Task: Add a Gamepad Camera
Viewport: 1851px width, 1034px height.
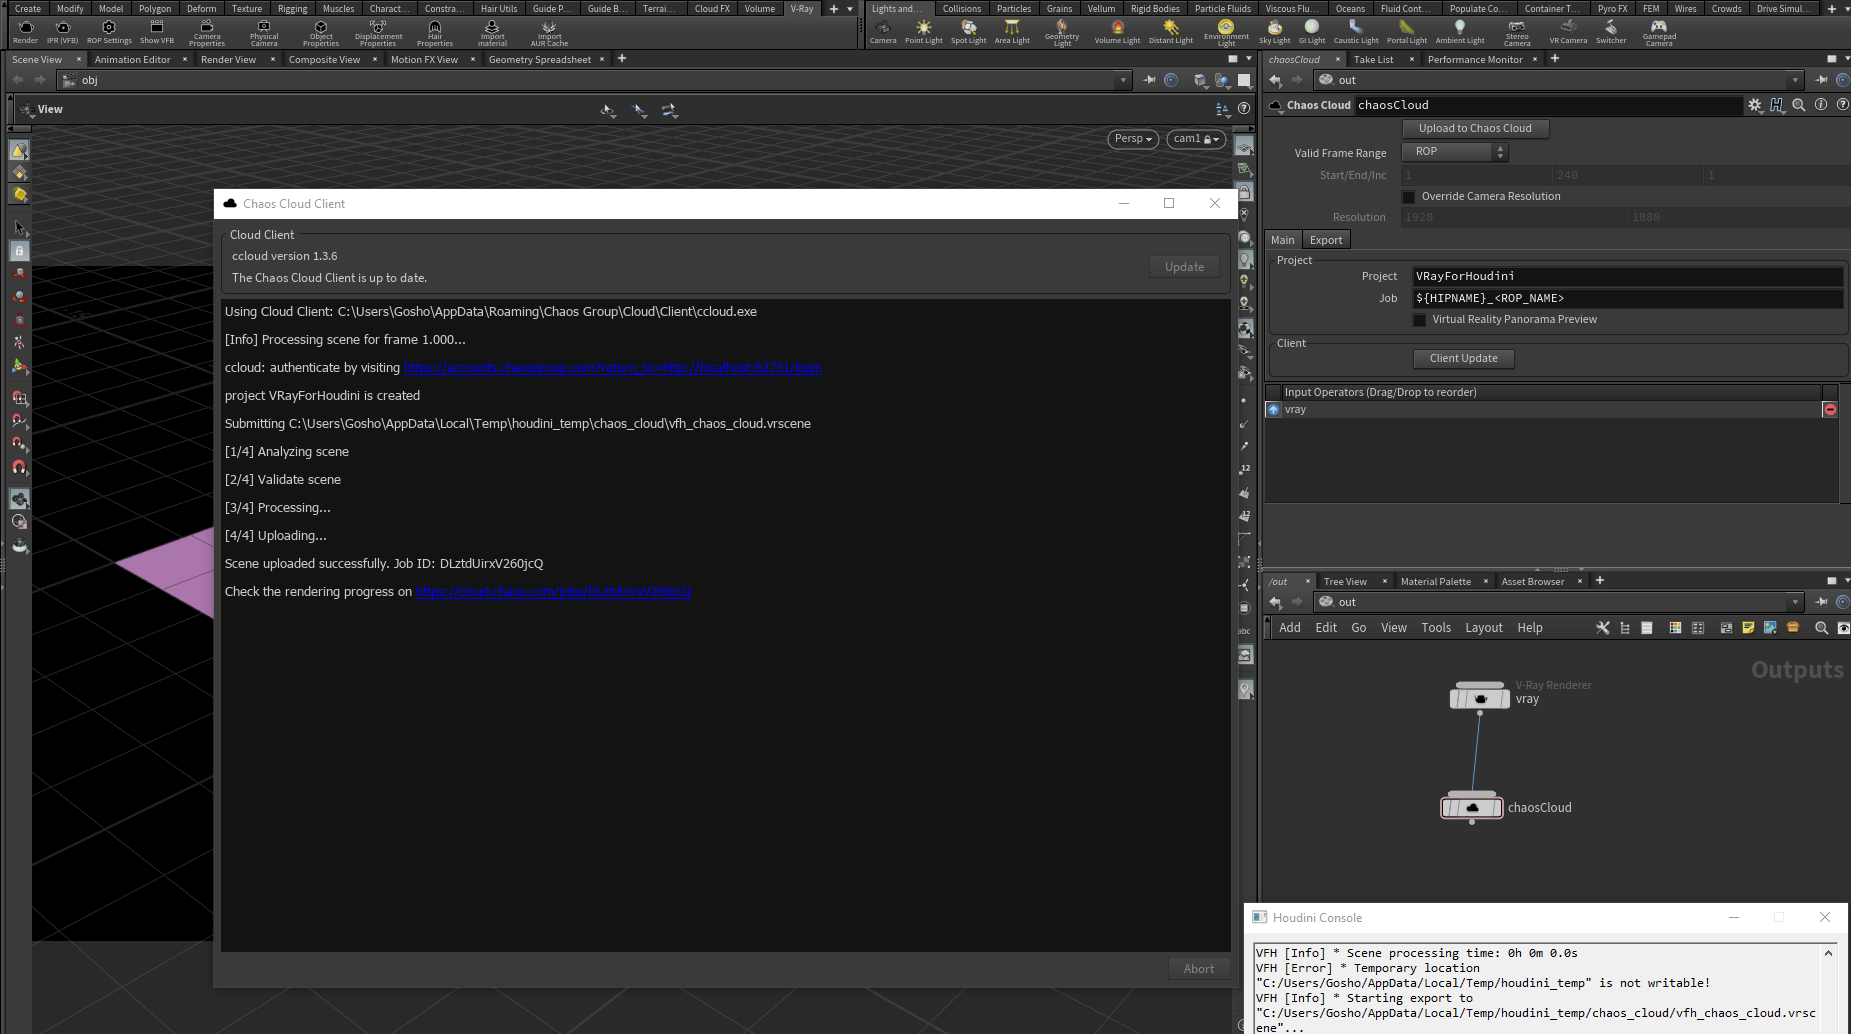Action: tap(1659, 33)
